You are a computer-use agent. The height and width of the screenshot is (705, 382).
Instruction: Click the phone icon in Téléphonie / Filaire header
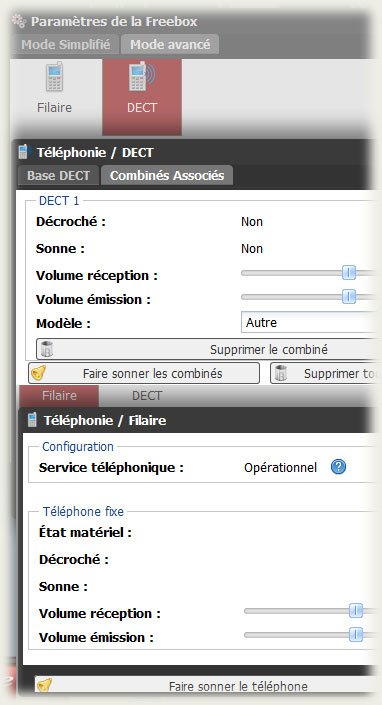coord(32,420)
